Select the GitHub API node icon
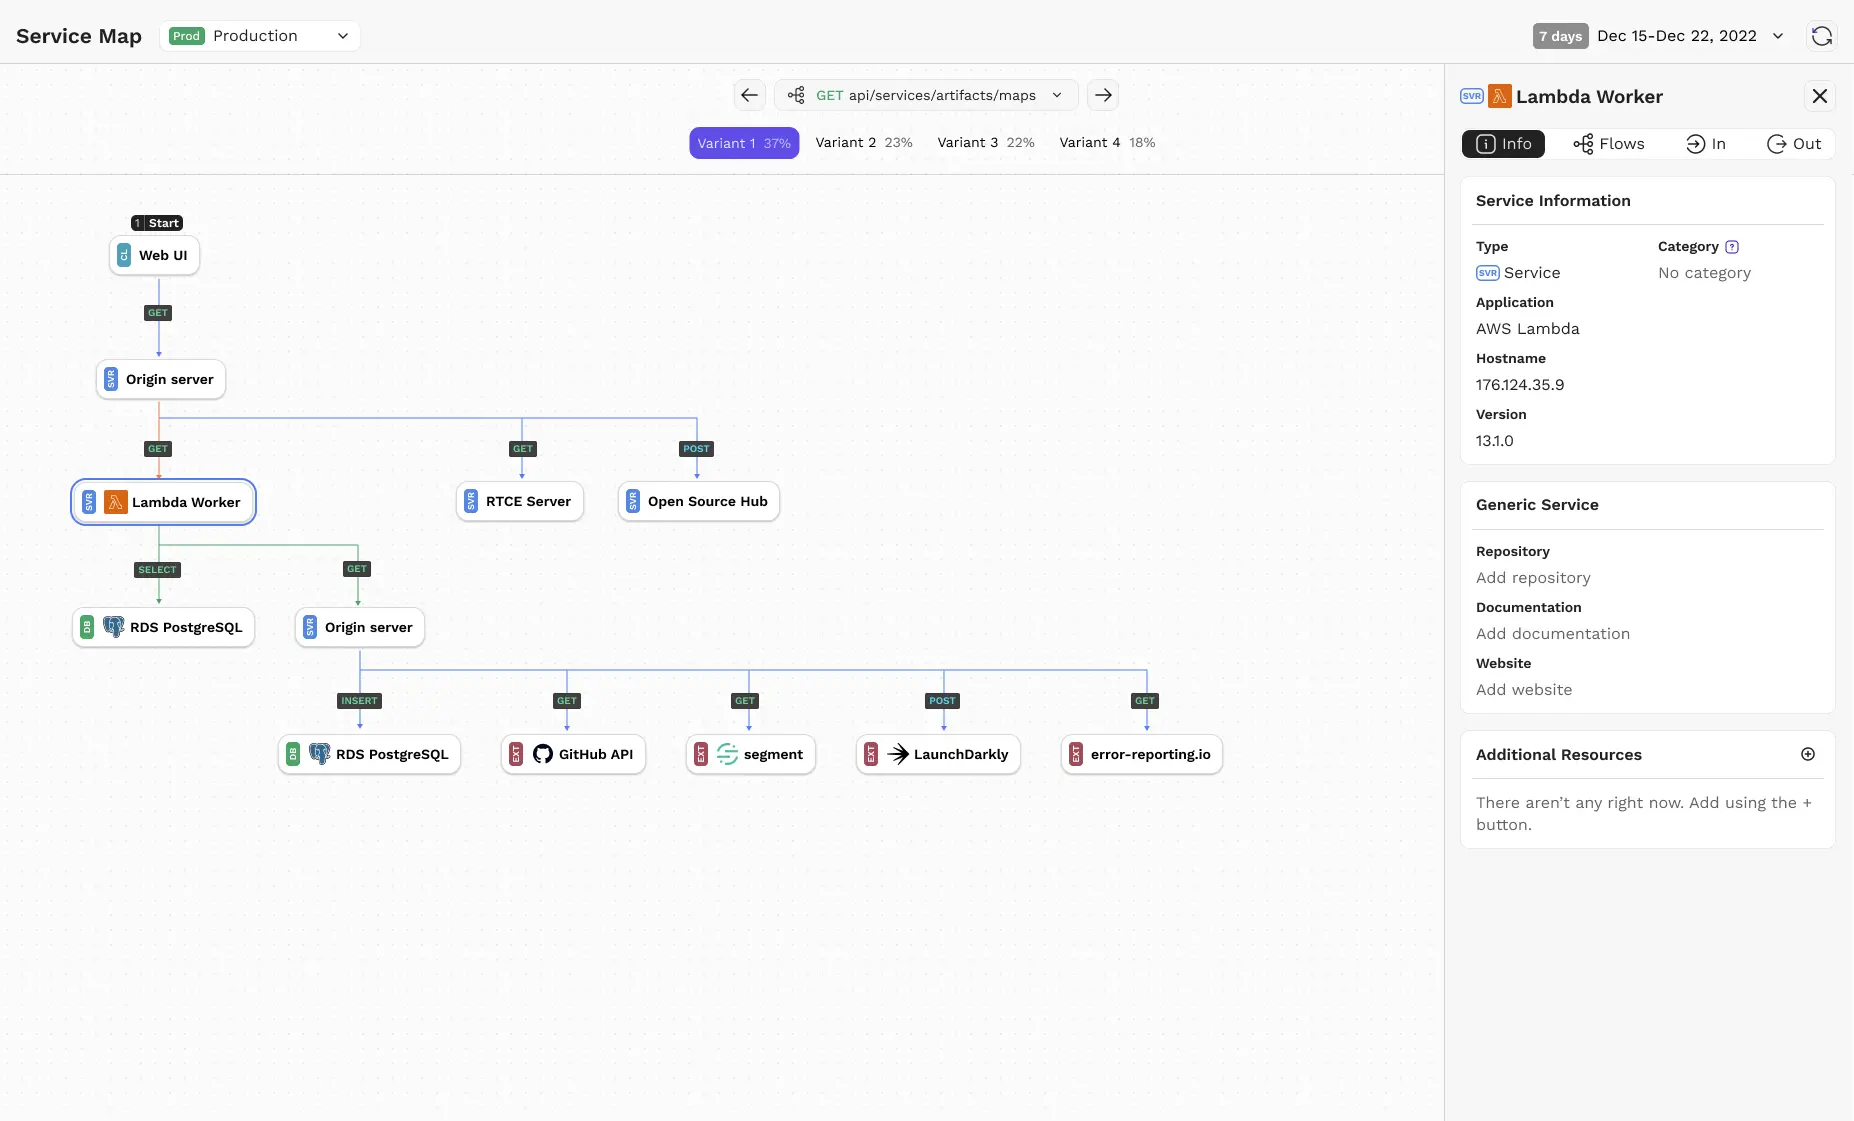 [x=542, y=754]
